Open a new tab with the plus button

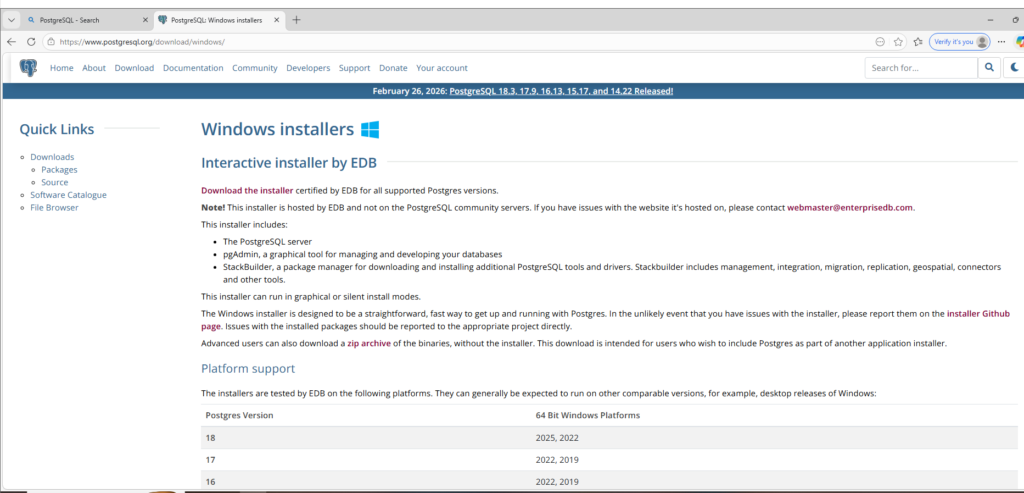pos(296,20)
